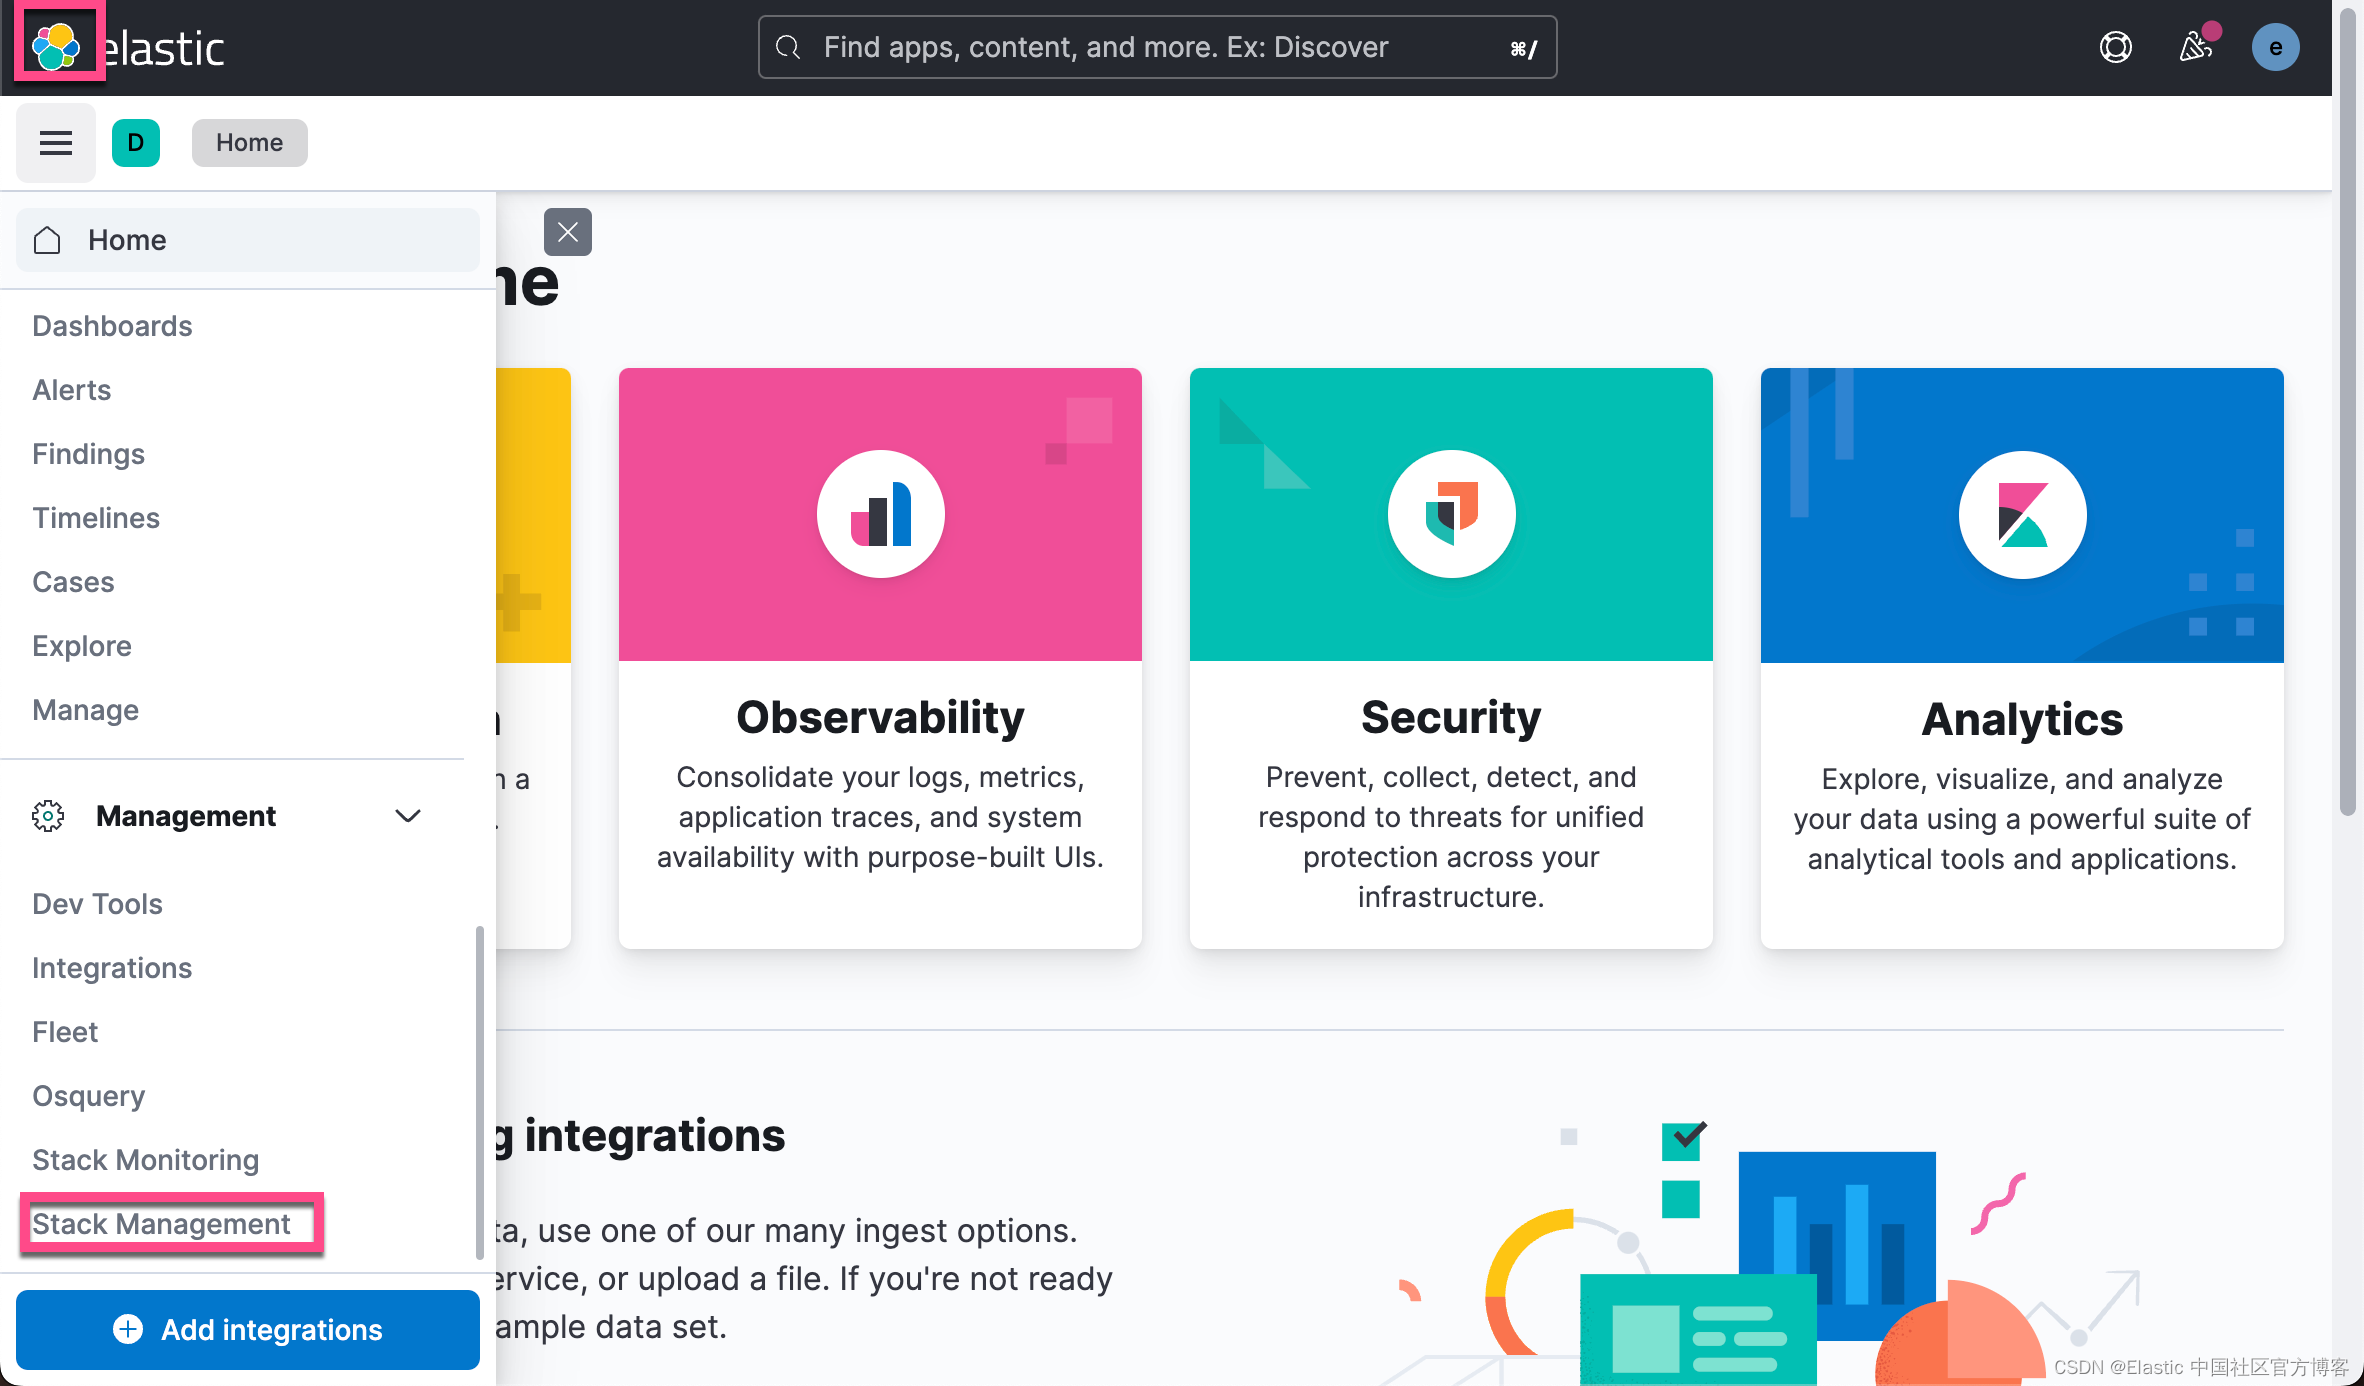
Task: Click the Analytics card icon
Action: [x=2021, y=514]
